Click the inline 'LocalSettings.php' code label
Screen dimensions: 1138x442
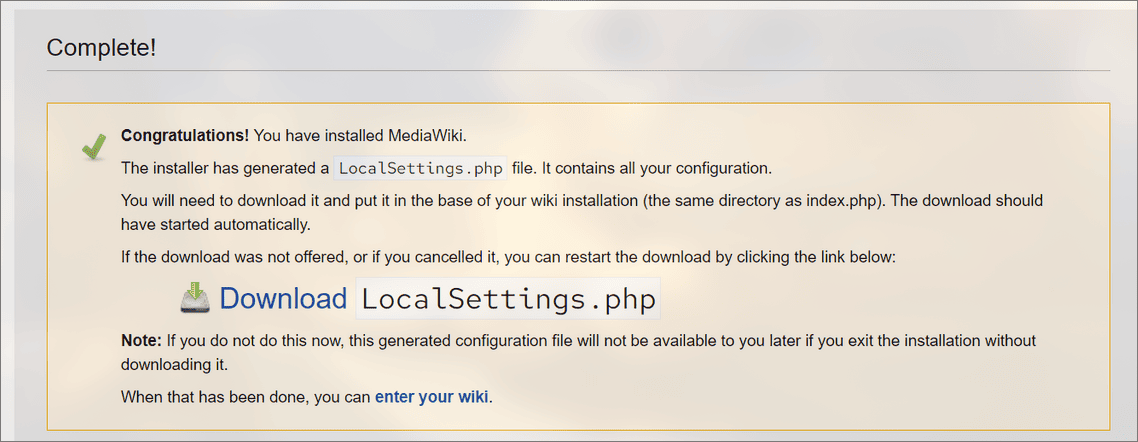coord(420,169)
